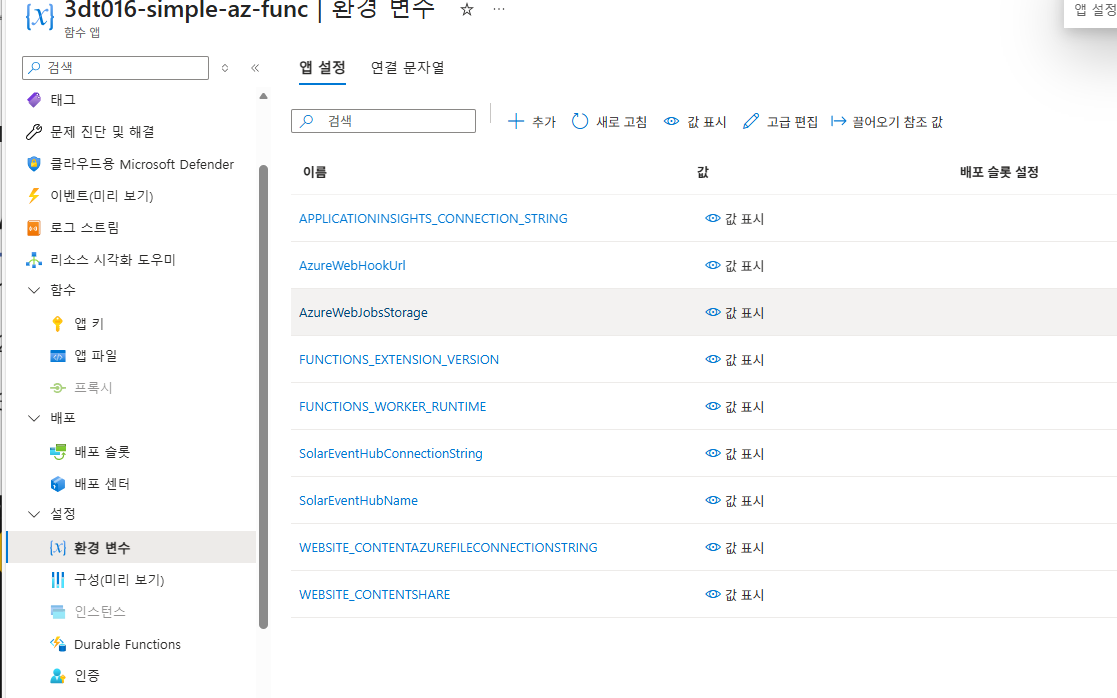Click the 이름 column header
The height and width of the screenshot is (698, 1117).
314,172
